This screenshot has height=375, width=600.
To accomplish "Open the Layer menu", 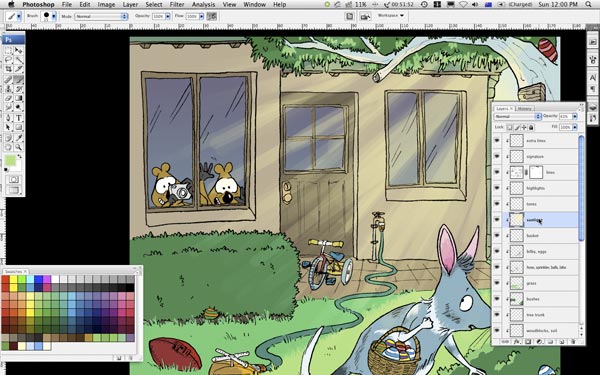I will point(130,5).
